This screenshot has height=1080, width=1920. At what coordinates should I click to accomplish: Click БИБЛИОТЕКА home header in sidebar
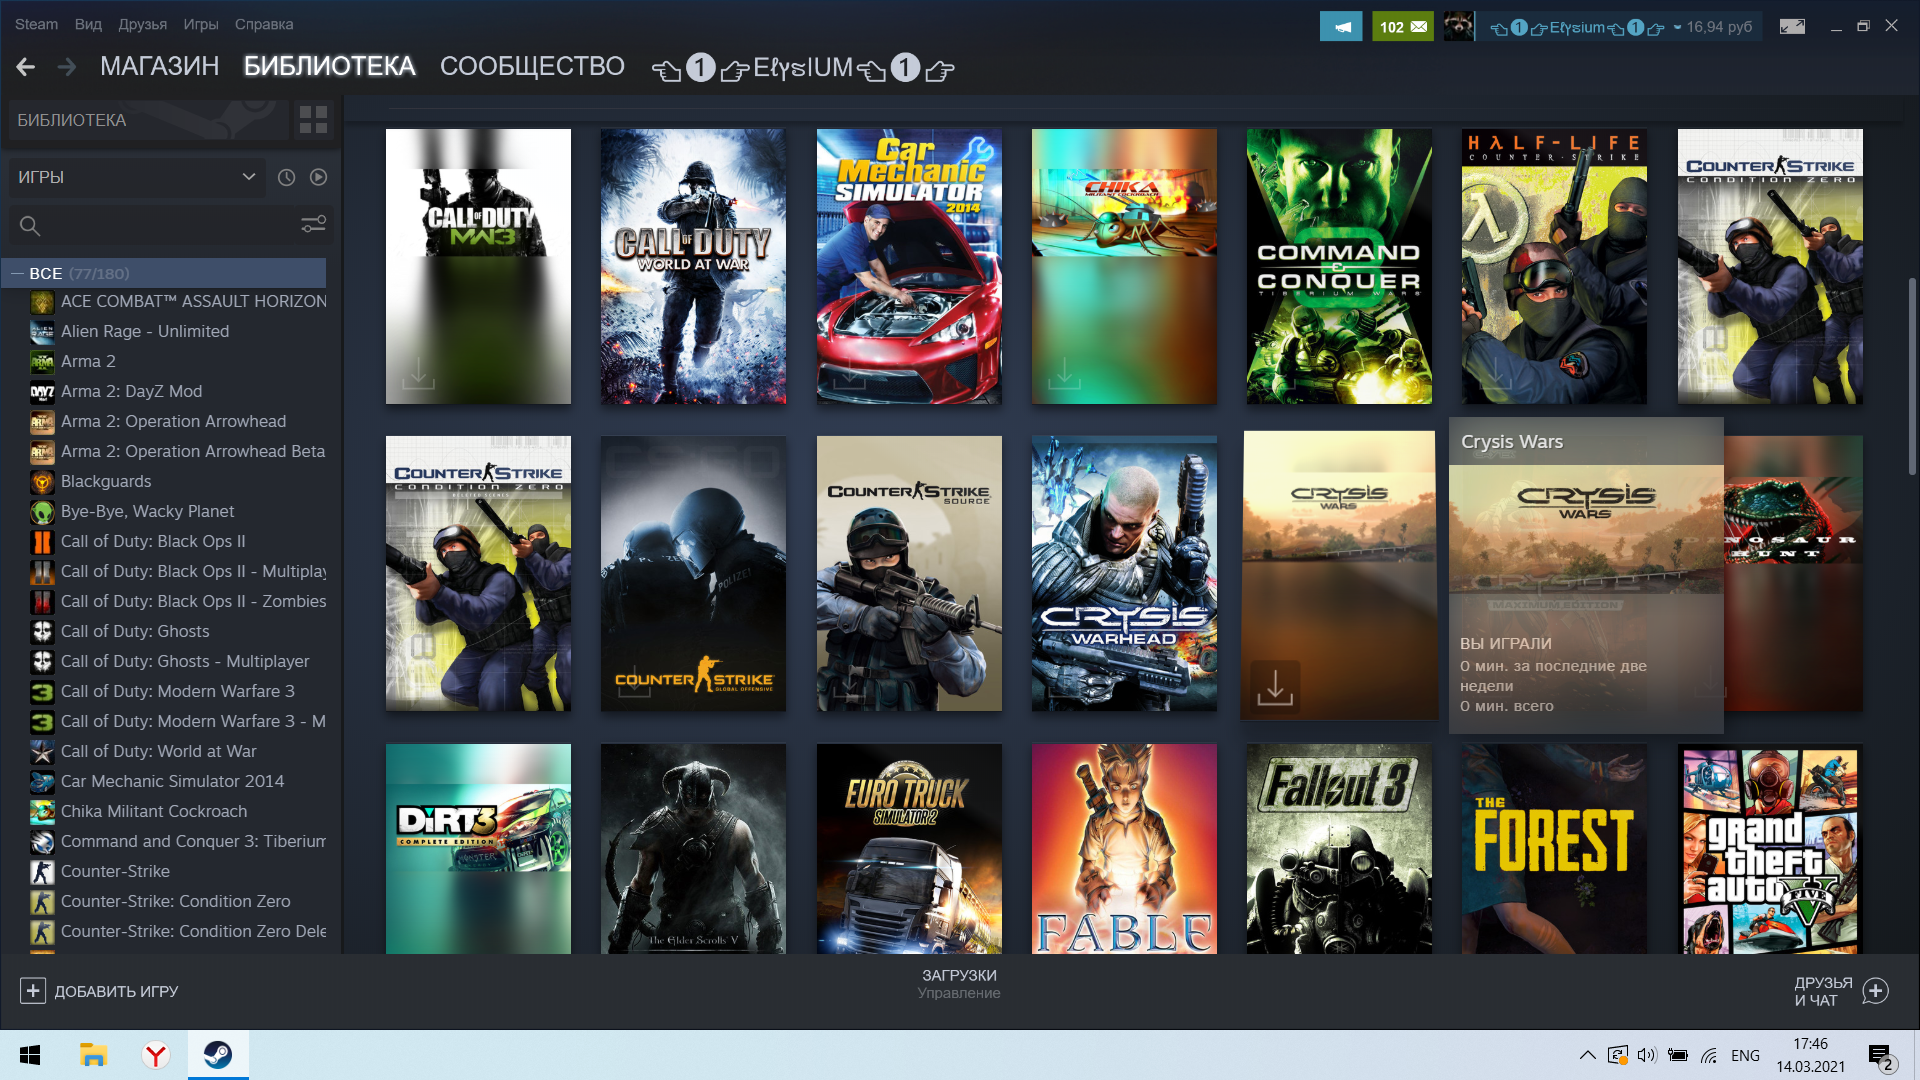click(x=148, y=120)
